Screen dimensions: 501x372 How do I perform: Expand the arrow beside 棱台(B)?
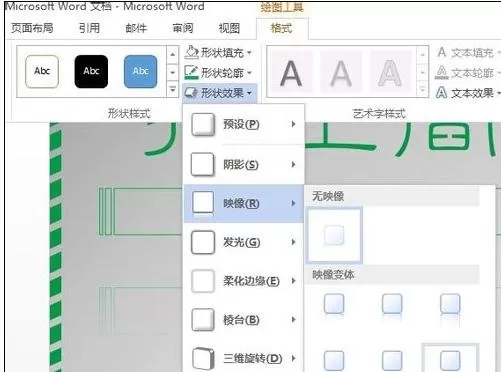point(293,320)
